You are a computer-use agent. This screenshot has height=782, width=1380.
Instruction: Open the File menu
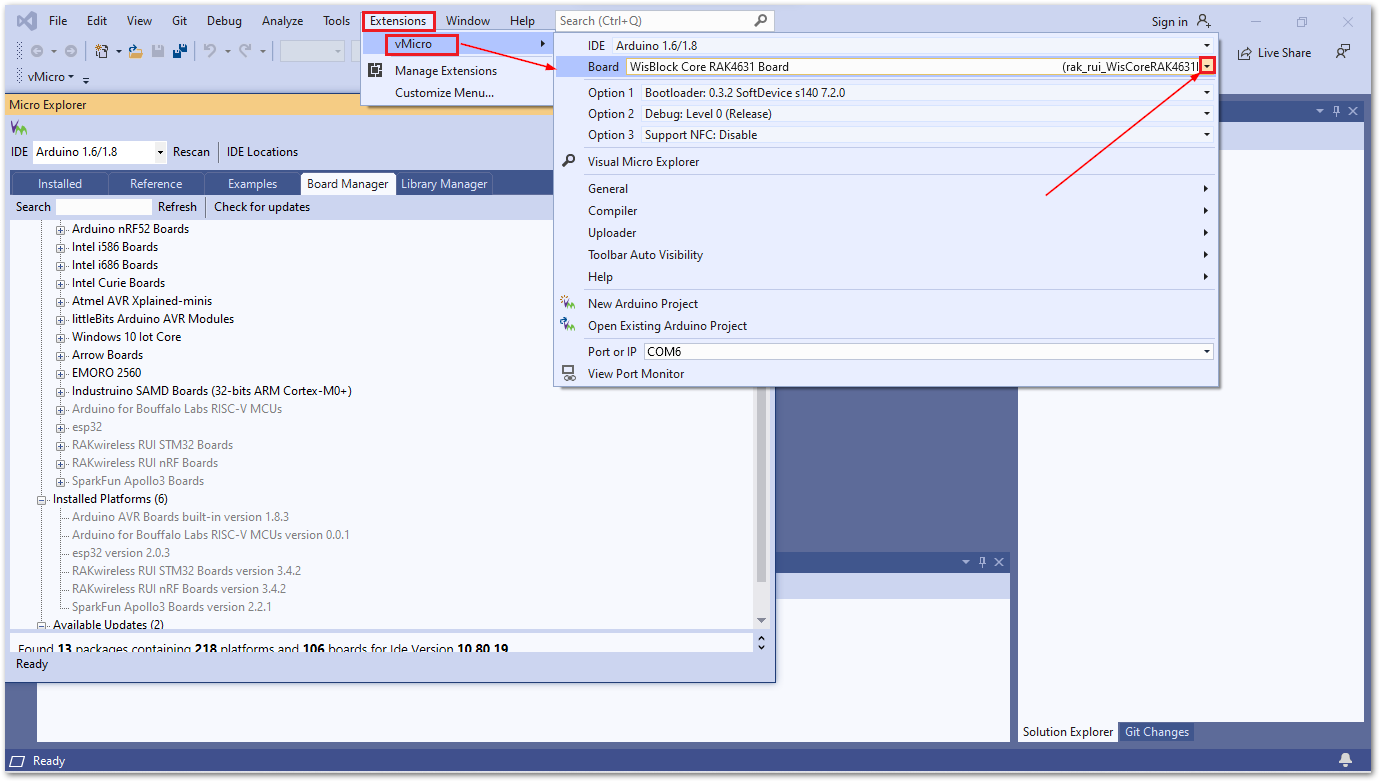point(58,21)
